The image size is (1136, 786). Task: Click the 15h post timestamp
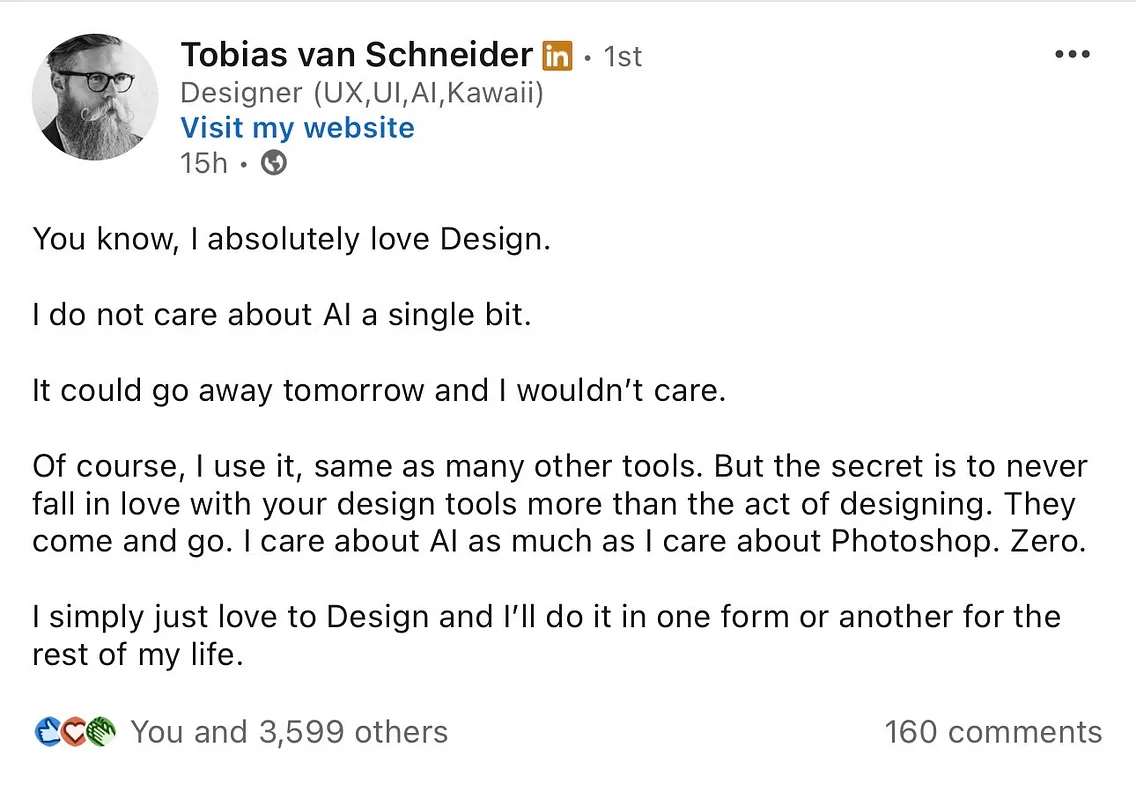point(204,163)
